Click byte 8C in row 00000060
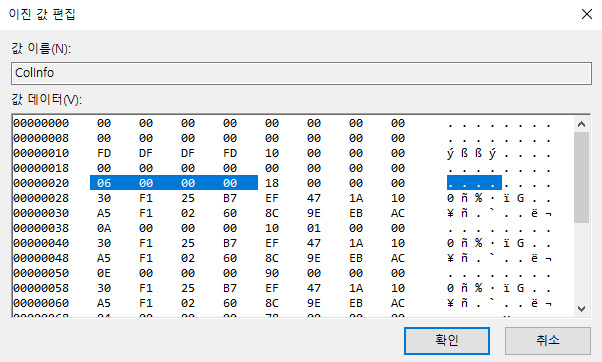Viewport: 602px width, 362px height. [272, 303]
